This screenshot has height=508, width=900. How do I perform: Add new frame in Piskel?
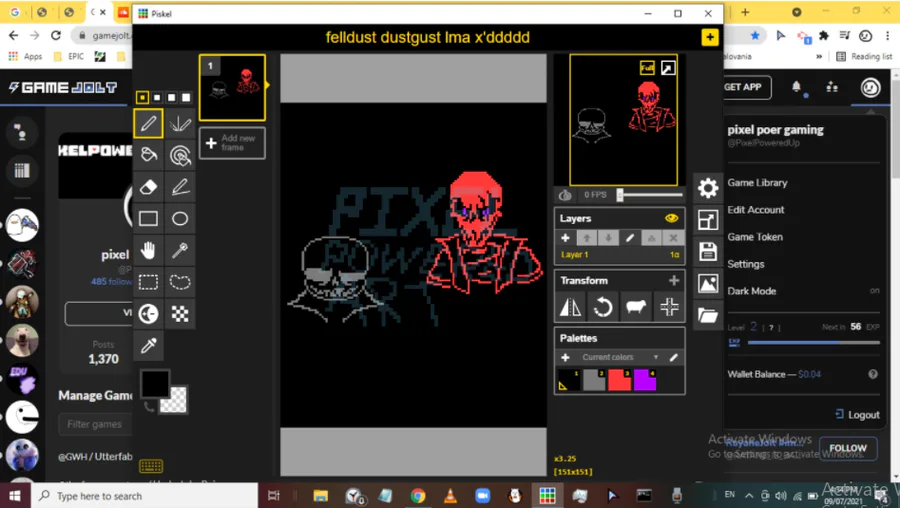tap(232, 142)
